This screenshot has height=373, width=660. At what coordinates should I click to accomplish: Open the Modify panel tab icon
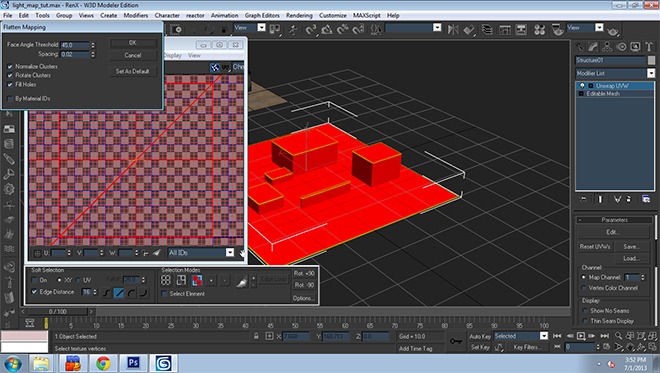point(593,47)
